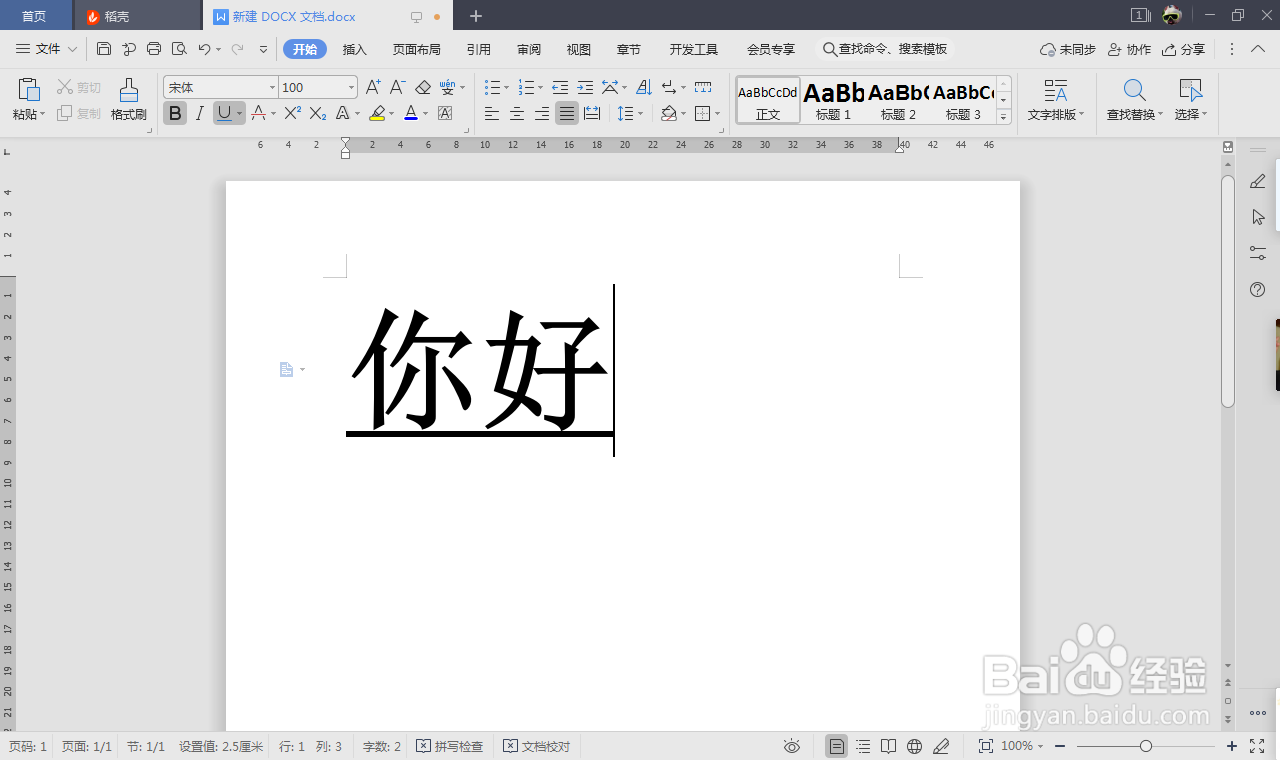The height and width of the screenshot is (760, 1280).
Task: Click the Print icon in quick toolbar
Action: (154, 48)
